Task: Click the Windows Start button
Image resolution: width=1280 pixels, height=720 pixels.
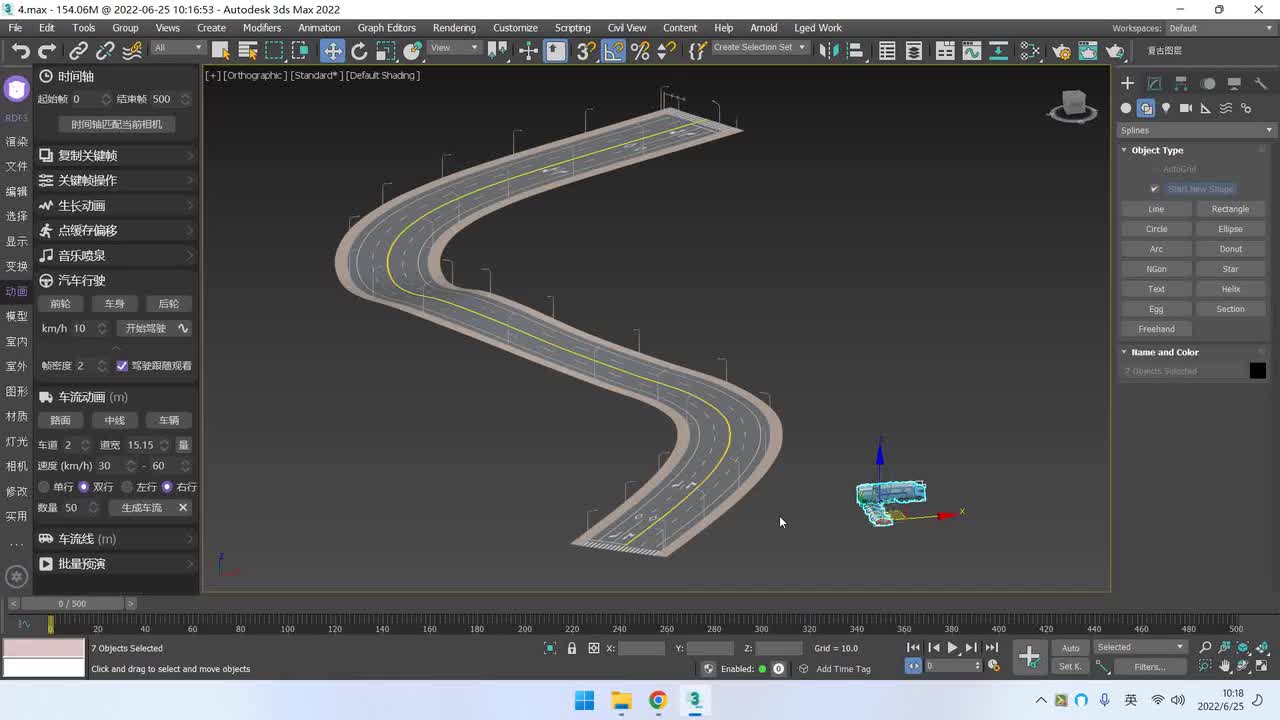Action: [585, 700]
